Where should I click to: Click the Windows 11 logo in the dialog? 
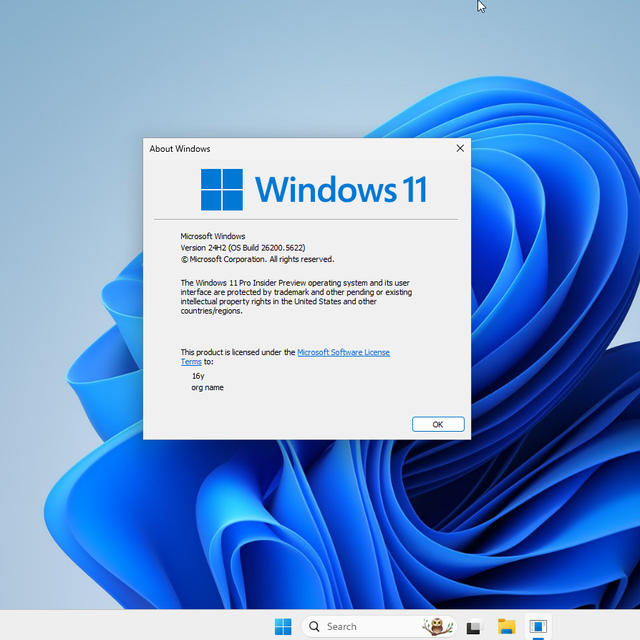tap(222, 189)
